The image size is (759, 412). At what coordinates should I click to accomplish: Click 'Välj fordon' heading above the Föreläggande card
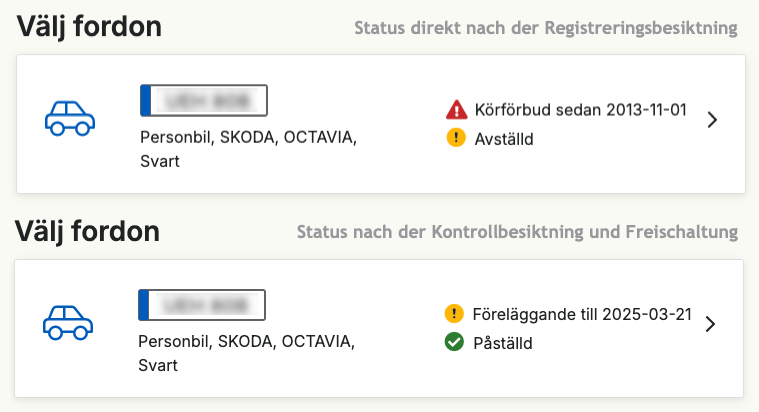coord(87,232)
